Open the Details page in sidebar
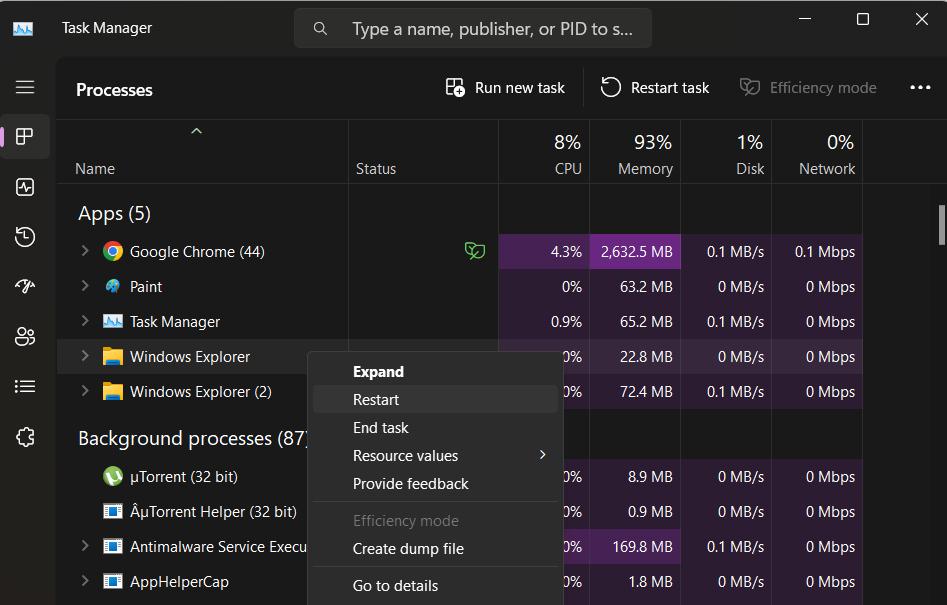Screen dimensions: 947x605 coord(25,387)
